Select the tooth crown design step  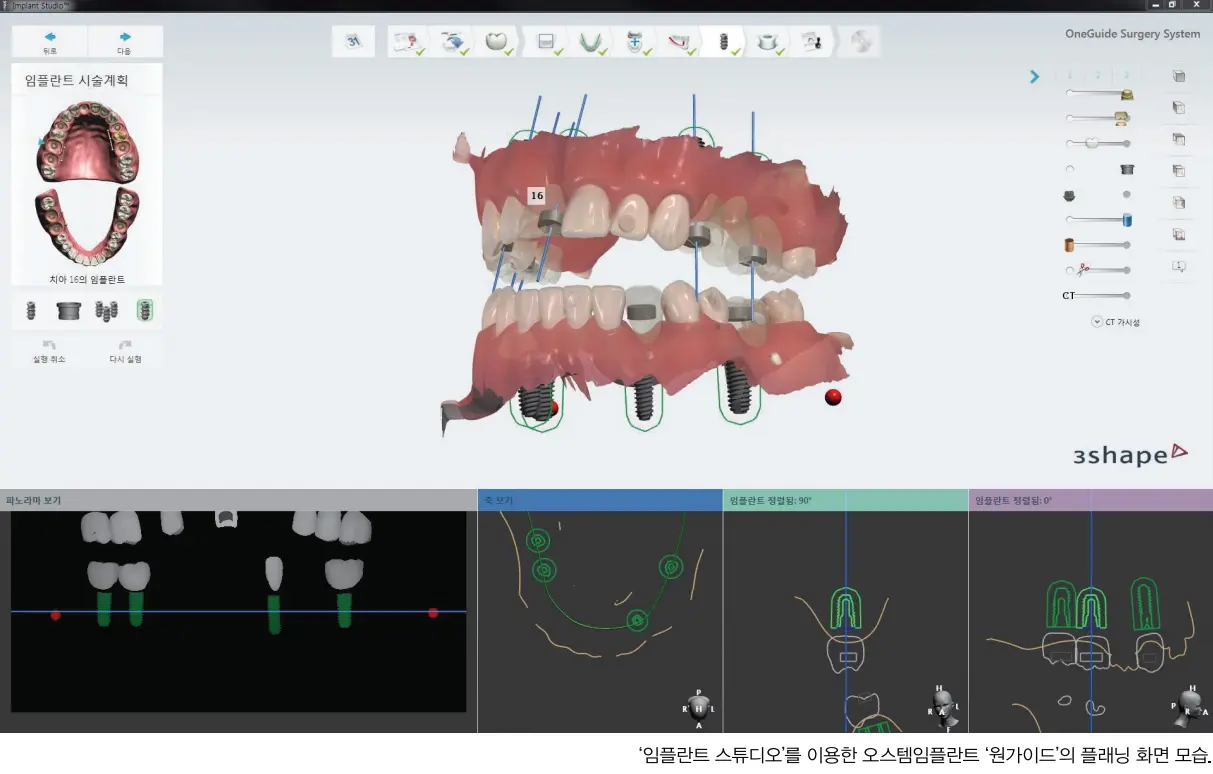(x=498, y=42)
